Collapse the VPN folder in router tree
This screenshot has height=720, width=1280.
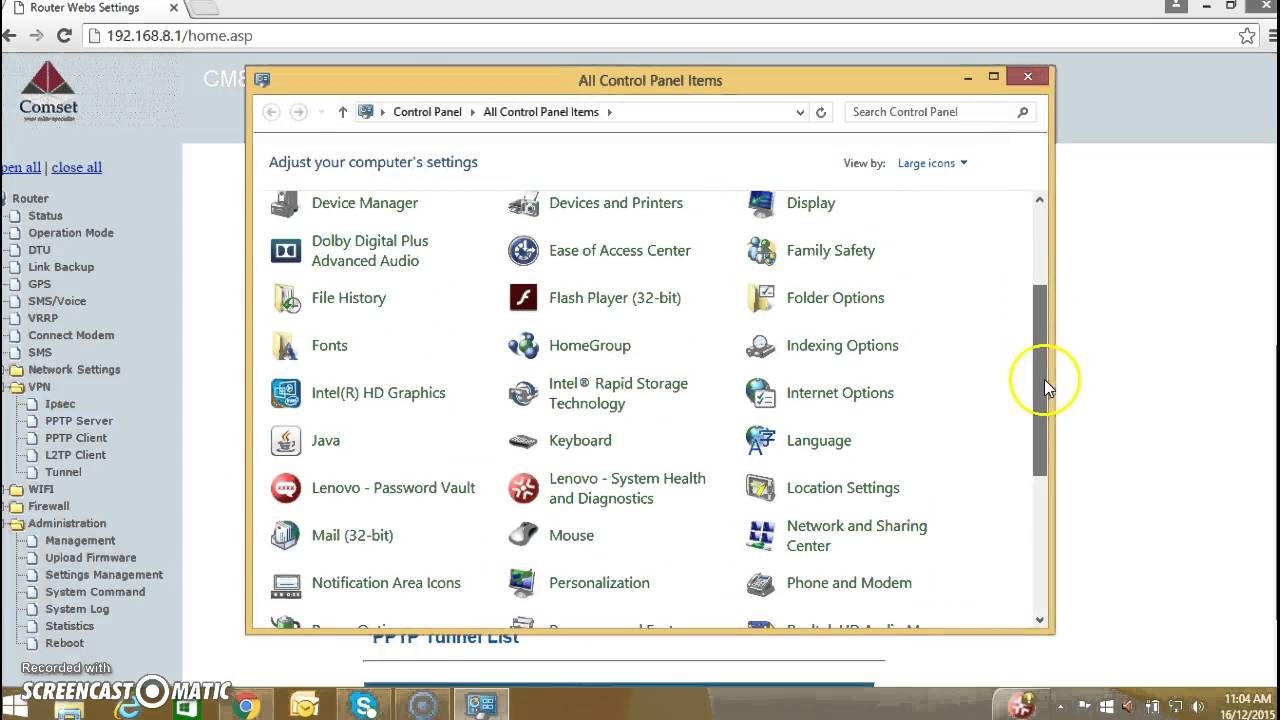(x=16, y=387)
